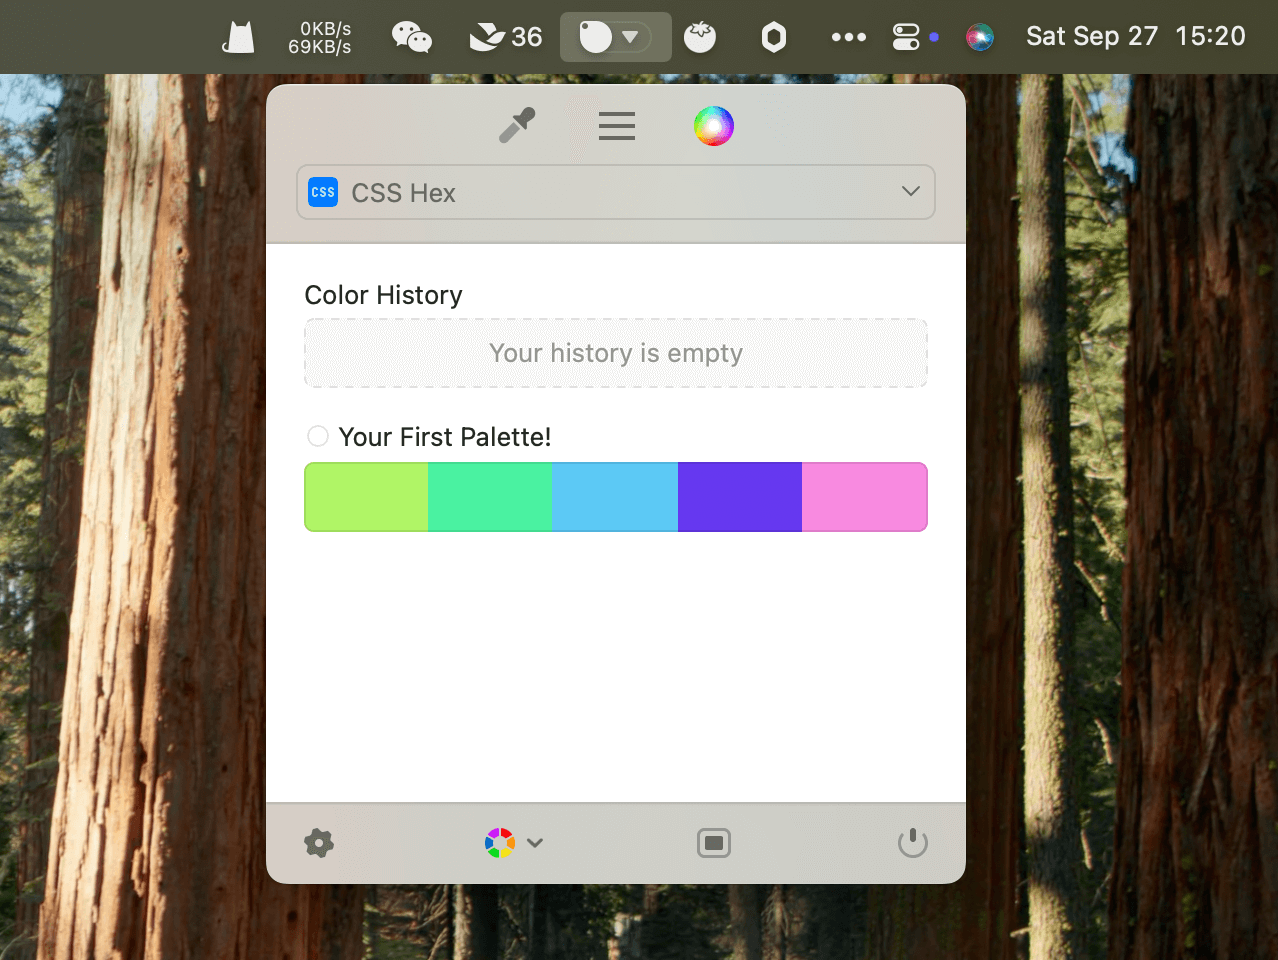The height and width of the screenshot is (960, 1278).
Task: Open the list view hamburger icon
Action: pos(616,126)
